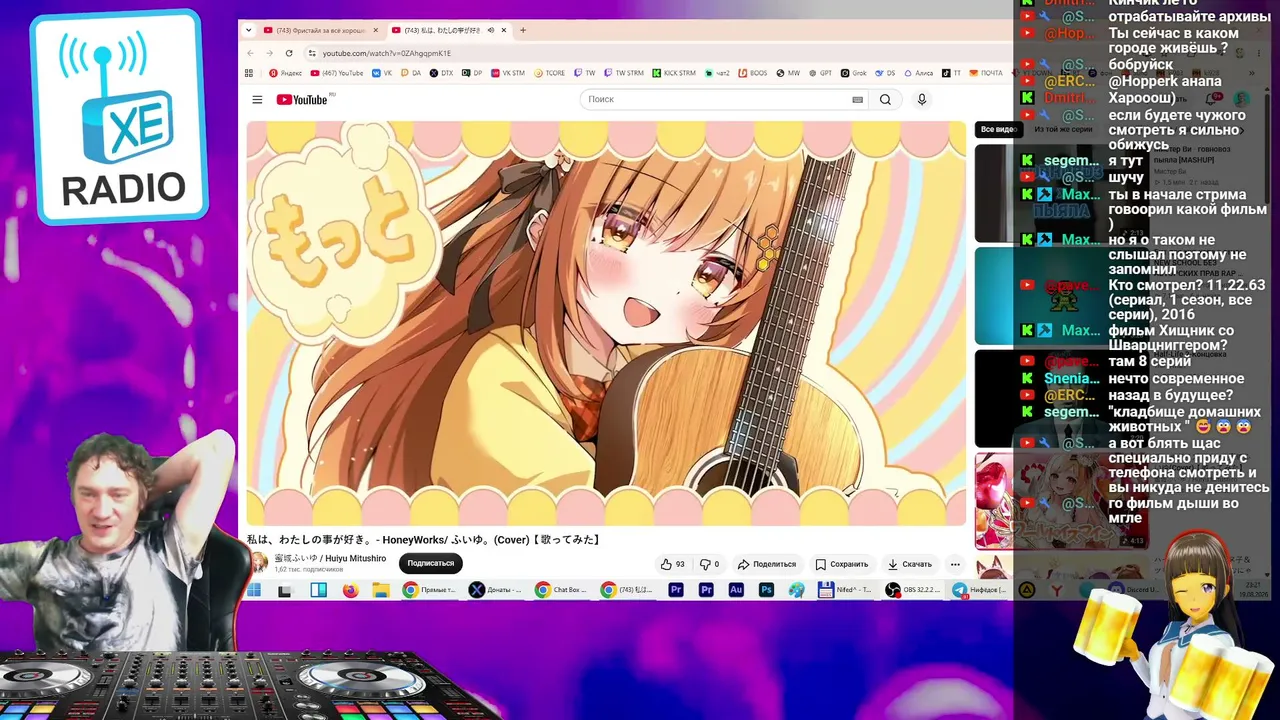Open the GPT bookmark
The image size is (1280, 720).
point(820,73)
